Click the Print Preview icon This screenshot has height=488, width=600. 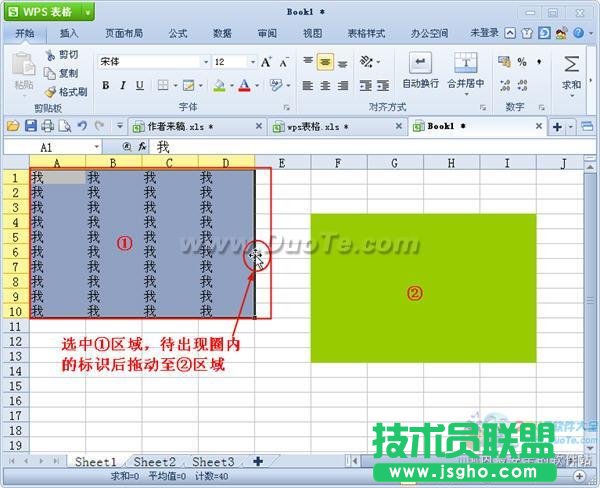click(65, 126)
